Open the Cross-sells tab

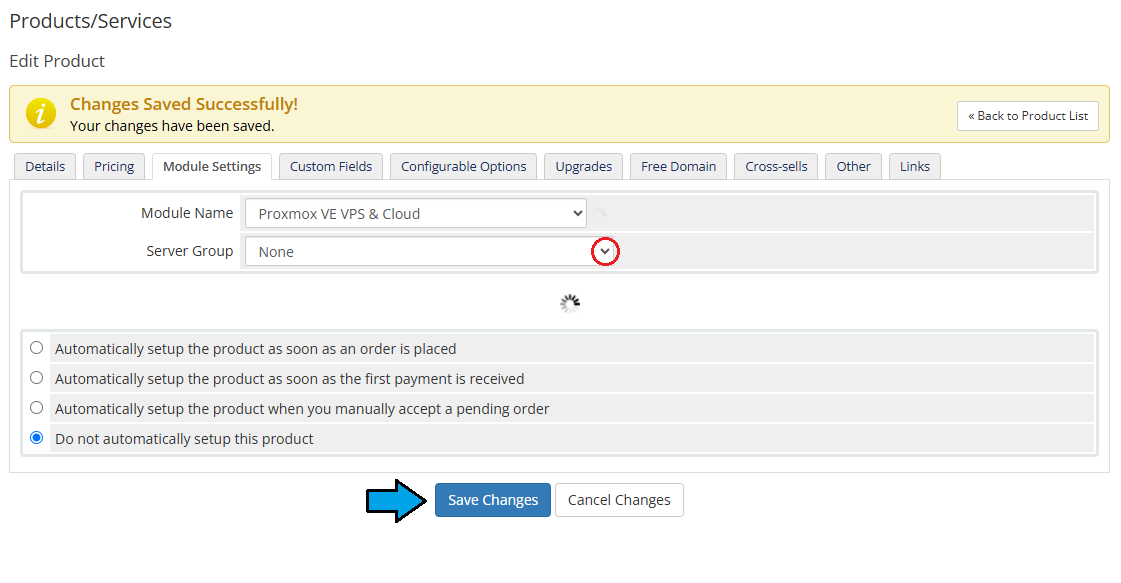pos(776,166)
